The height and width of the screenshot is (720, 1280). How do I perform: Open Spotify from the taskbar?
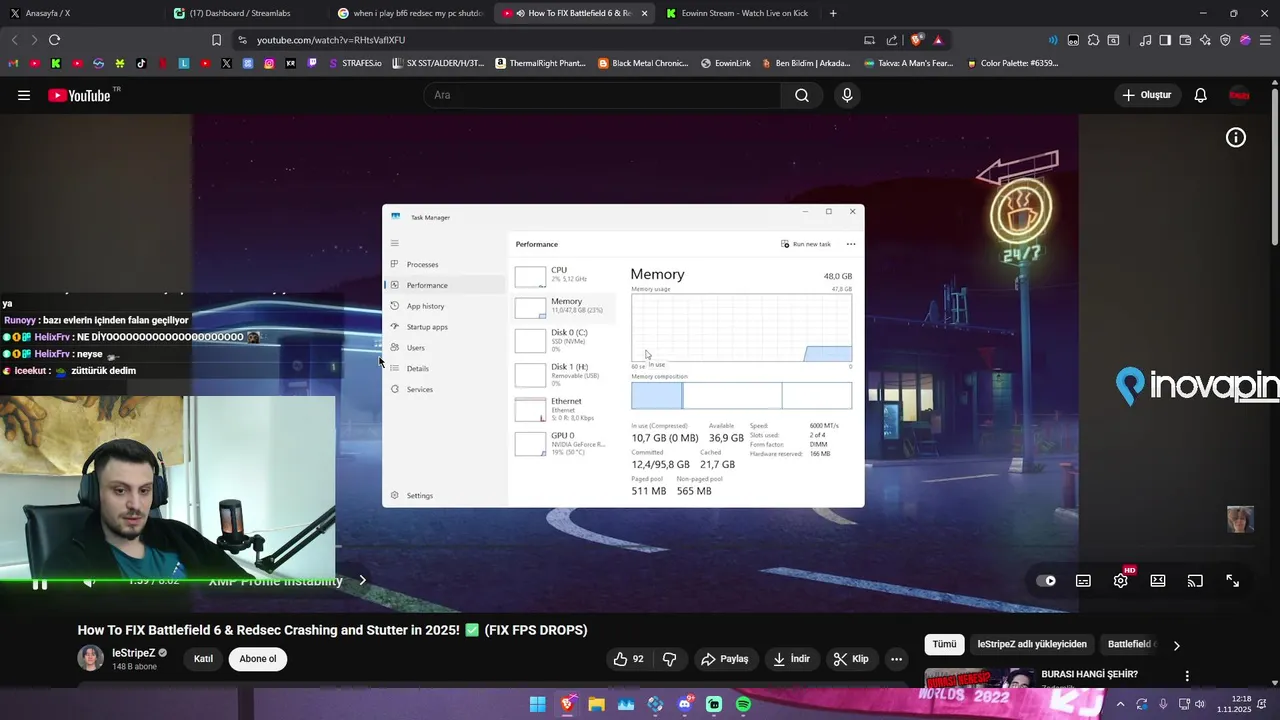[743, 704]
